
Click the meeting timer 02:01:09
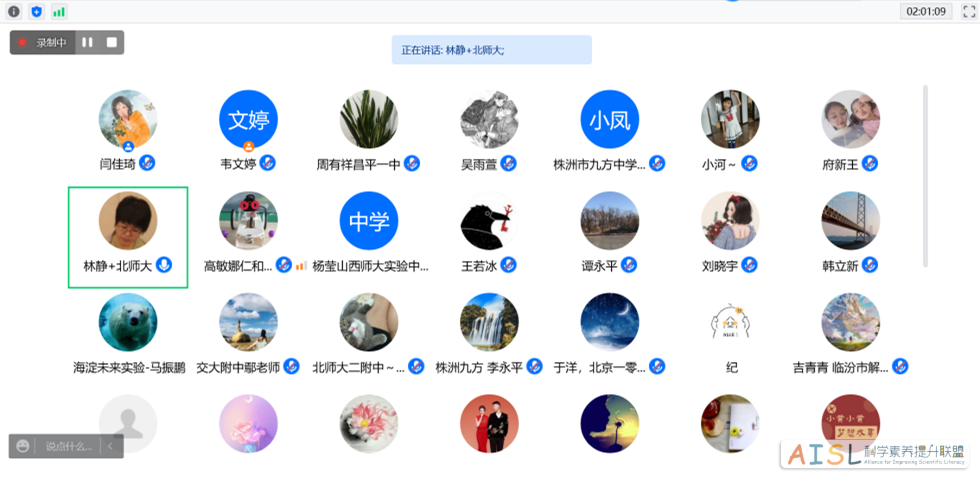[x=927, y=11]
